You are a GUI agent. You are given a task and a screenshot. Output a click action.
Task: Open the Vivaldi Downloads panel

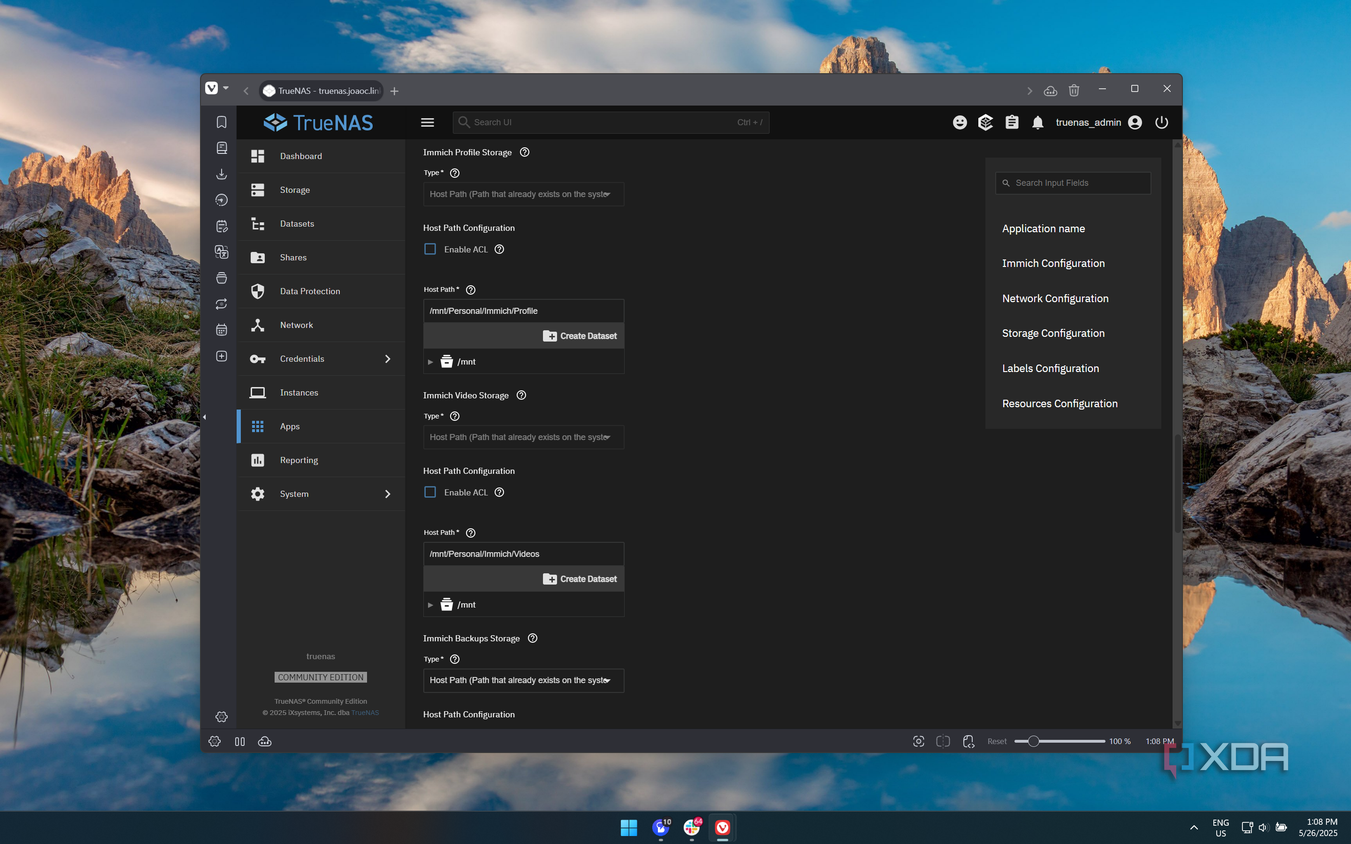[221, 174]
